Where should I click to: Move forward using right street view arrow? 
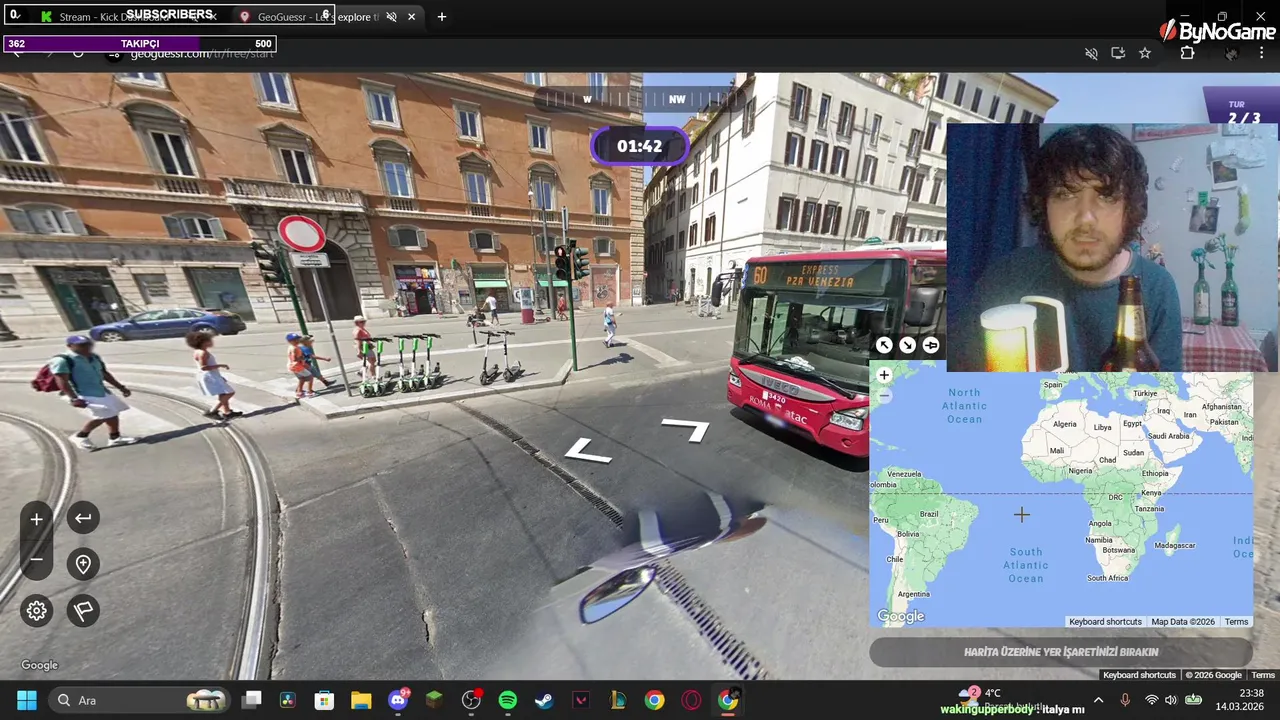(686, 429)
